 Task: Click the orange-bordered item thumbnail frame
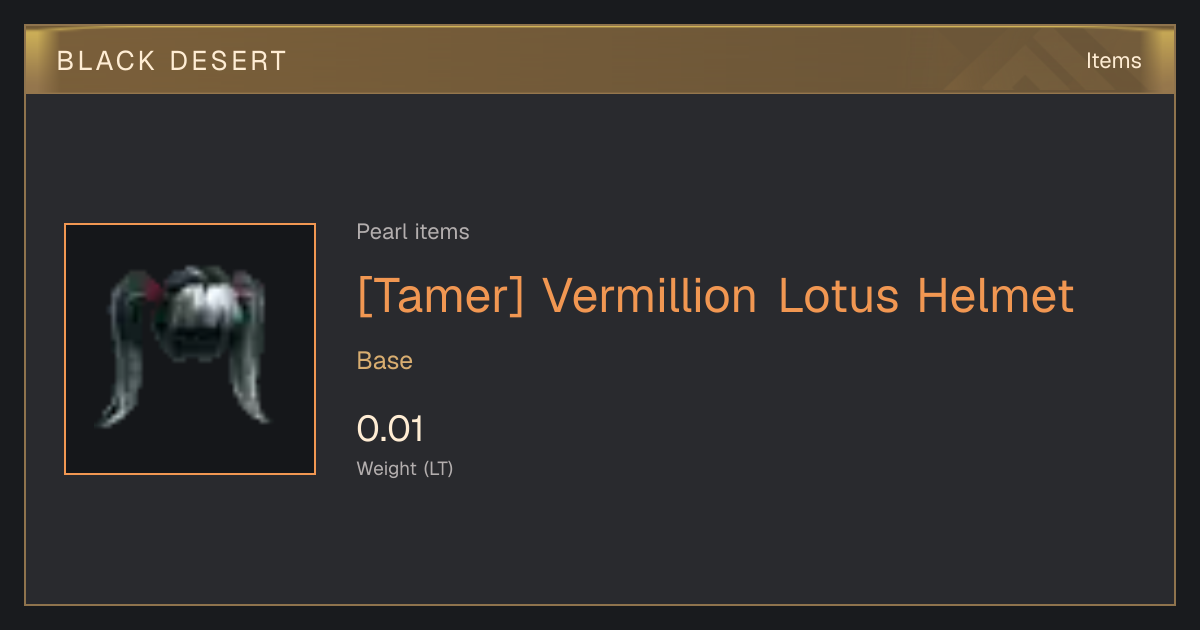190,349
